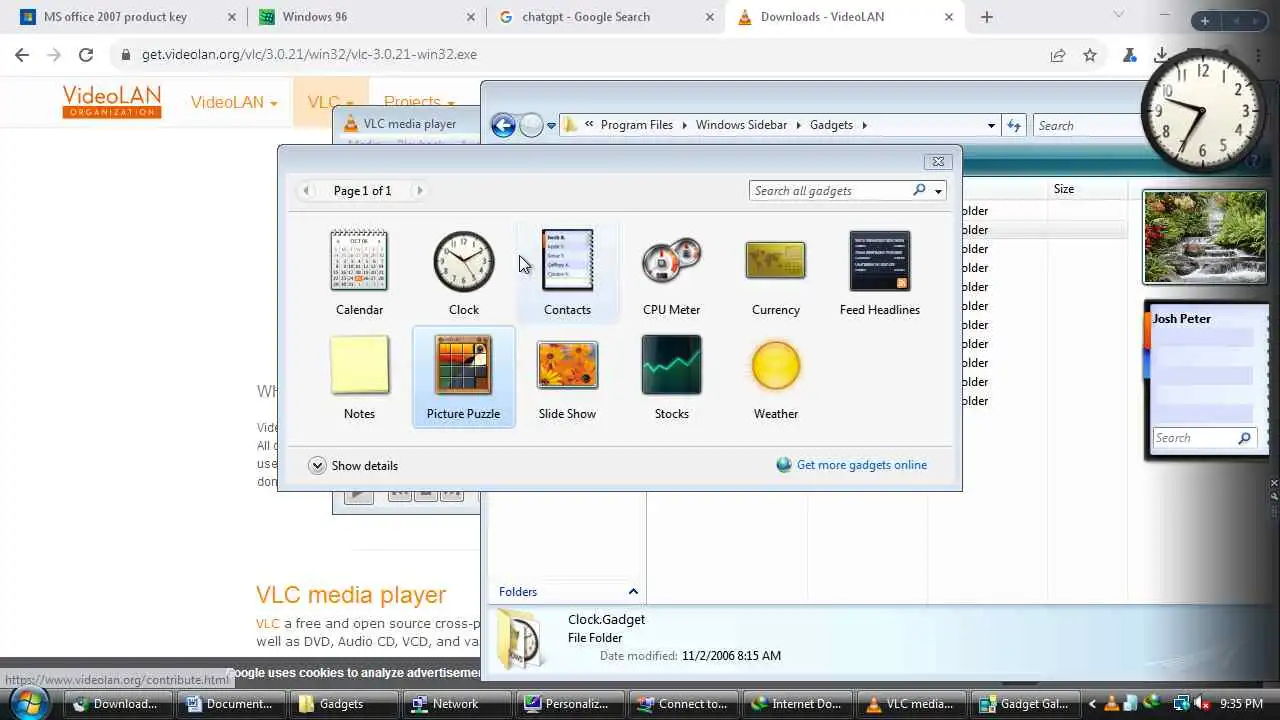Switch to Downloads VideoLAN tab
Screen dimensions: 1280x720
tap(846, 17)
